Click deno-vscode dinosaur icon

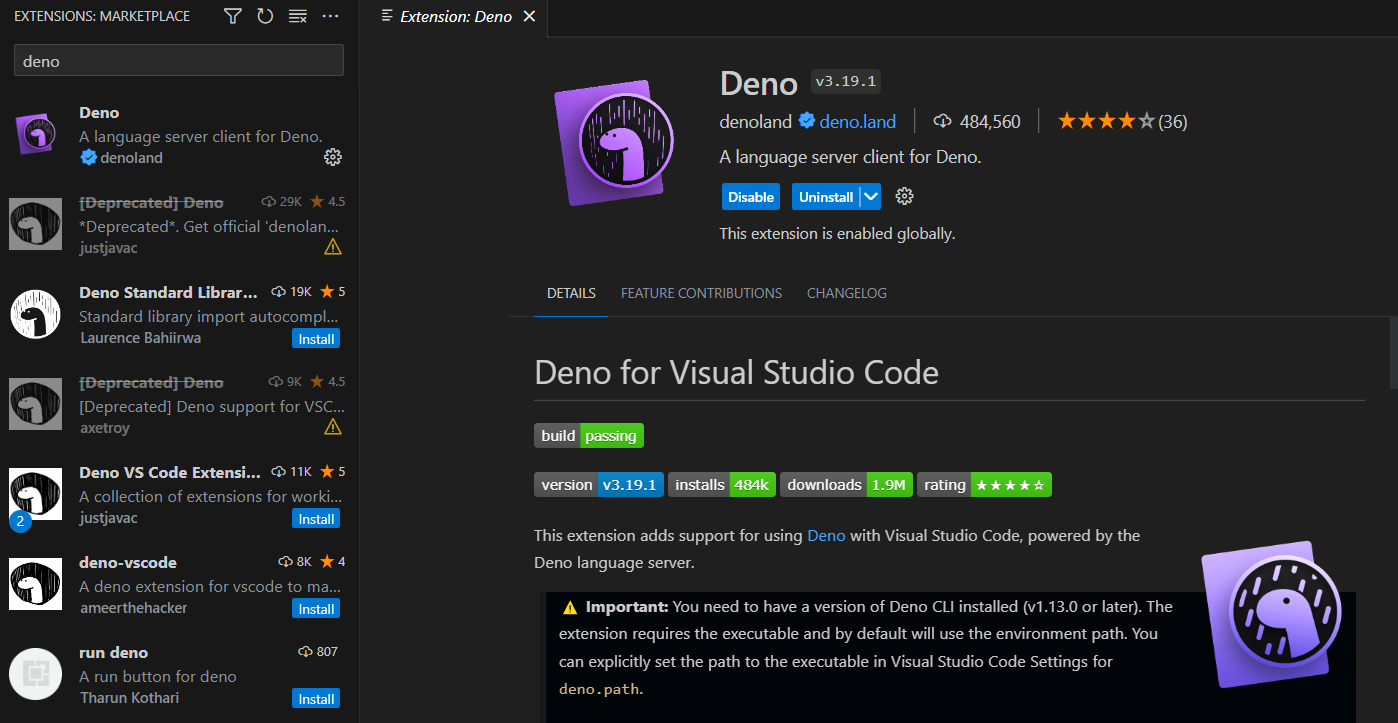(x=35, y=584)
